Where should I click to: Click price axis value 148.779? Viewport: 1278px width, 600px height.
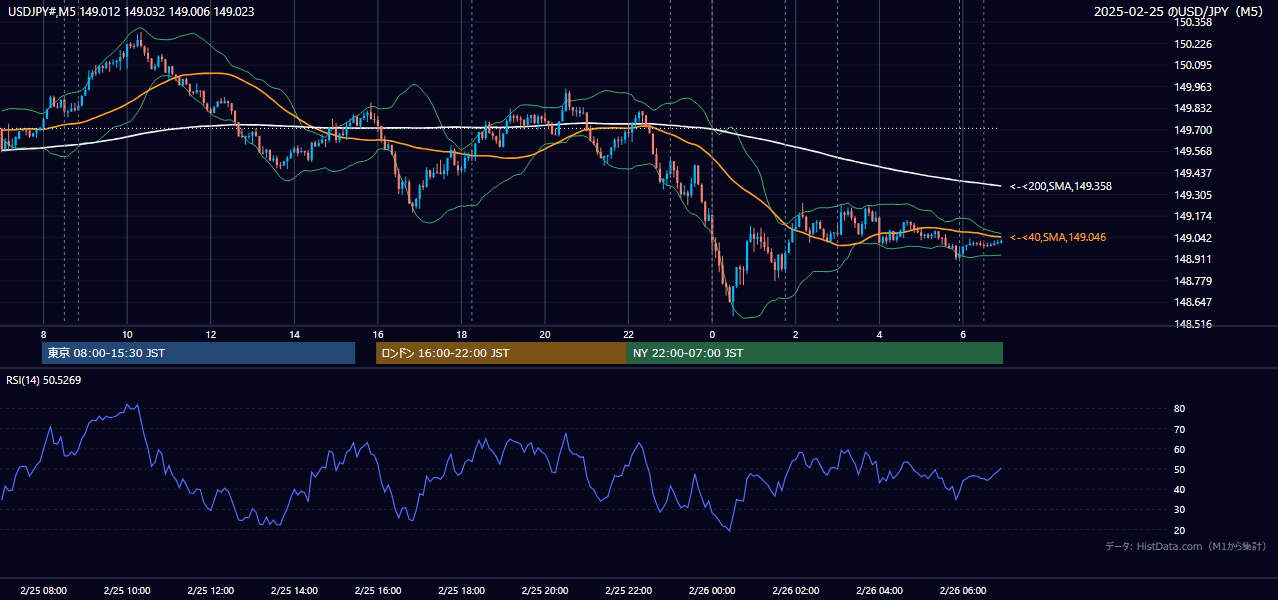point(1192,281)
